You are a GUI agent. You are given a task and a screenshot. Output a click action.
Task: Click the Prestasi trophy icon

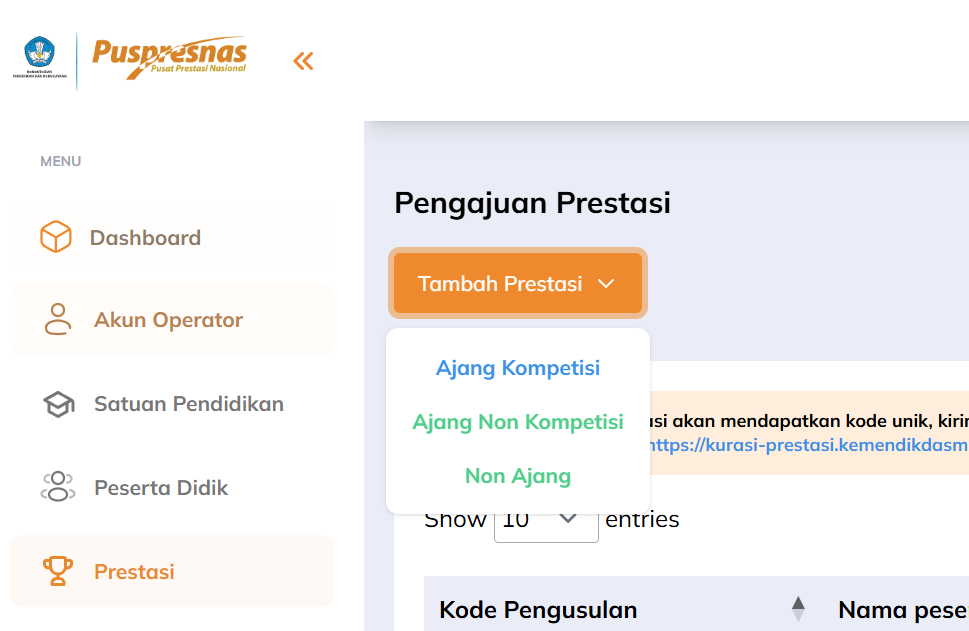[x=59, y=572]
